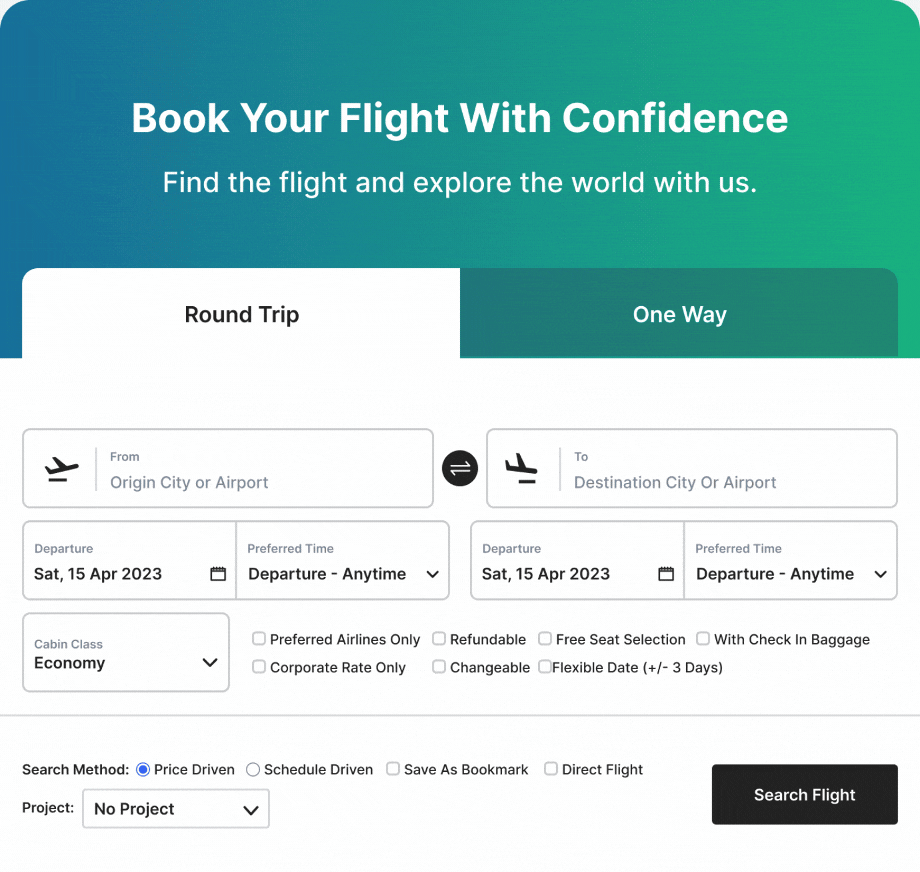Open the calendar icon for first Departure date
The width and height of the screenshot is (920, 872).
coord(218,573)
